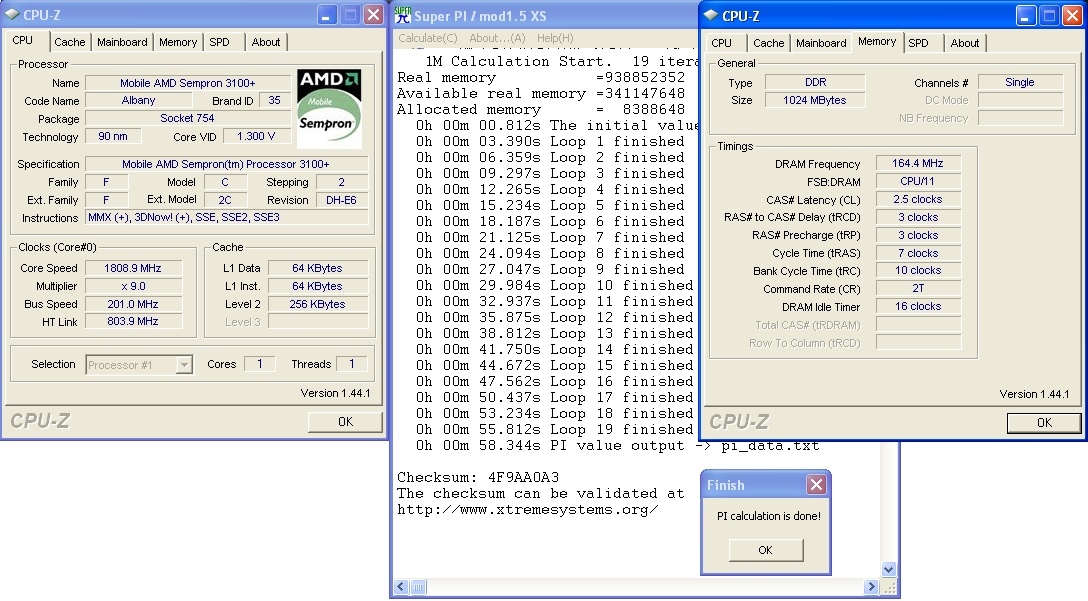The image size is (1088, 601).
Task: Click the Package Socket 754 field
Action: pyautogui.click(x=187, y=119)
